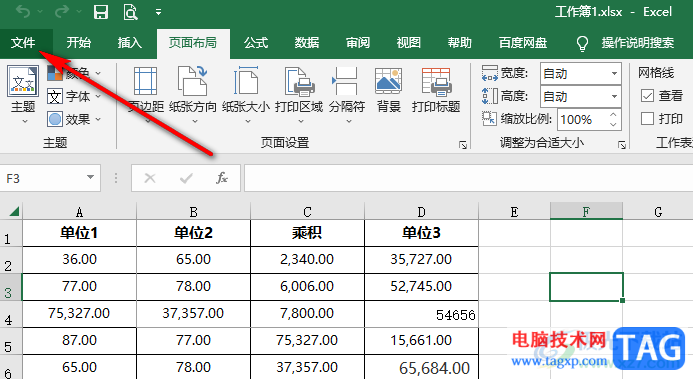This screenshot has width=693, height=379.
Task: Check the 网格线 打印 checkbox
Action: point(647,118)
